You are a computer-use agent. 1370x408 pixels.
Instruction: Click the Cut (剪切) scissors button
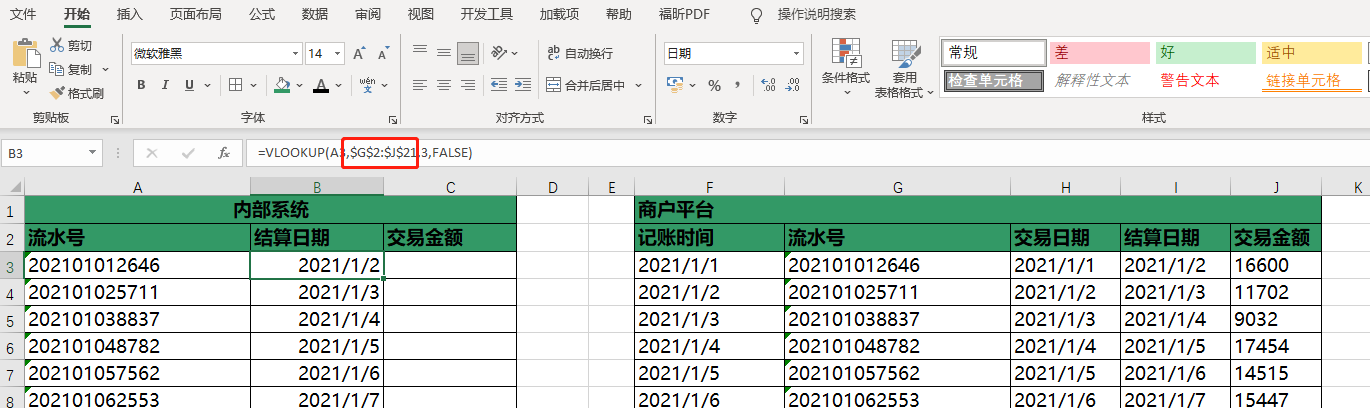[x=70, y=45]
